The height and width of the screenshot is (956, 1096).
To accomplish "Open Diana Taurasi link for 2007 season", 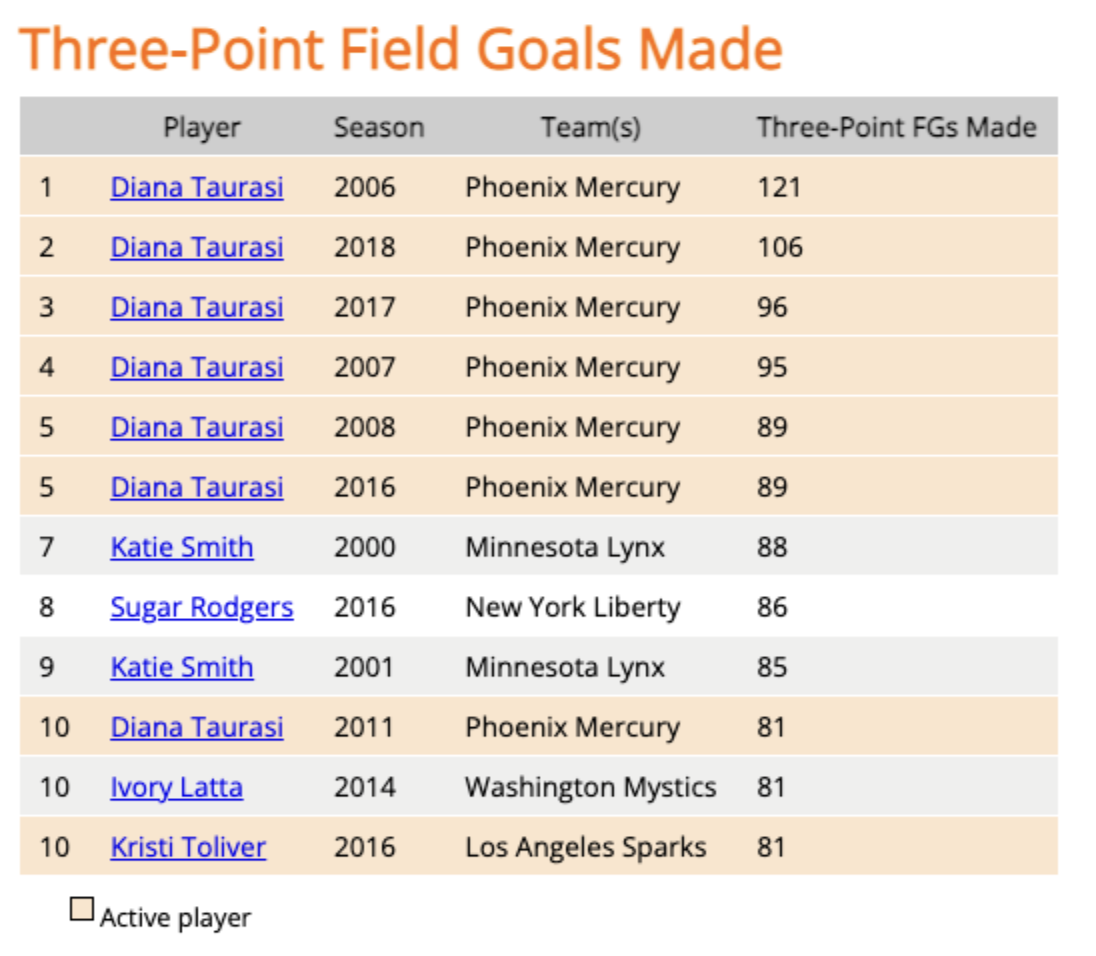I will [x=196, y=367].
